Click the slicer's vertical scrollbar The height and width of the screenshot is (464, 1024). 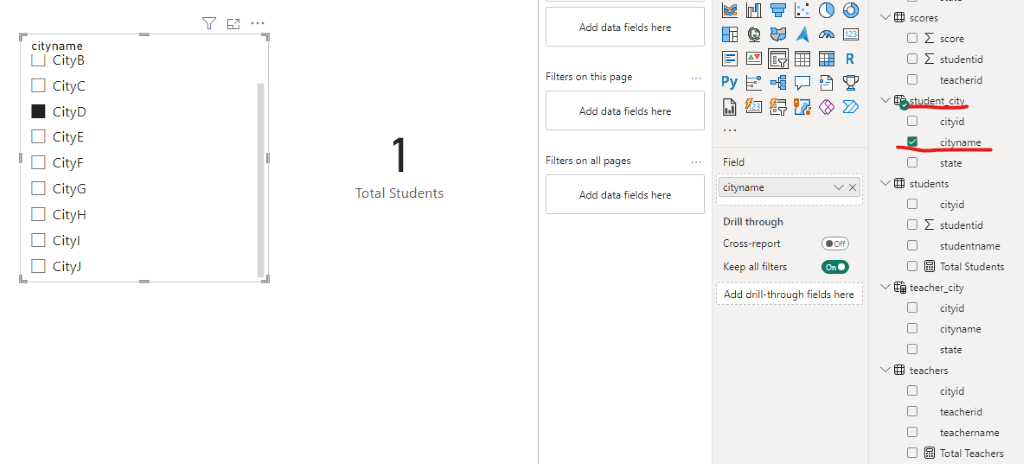(x=261, y=180)
